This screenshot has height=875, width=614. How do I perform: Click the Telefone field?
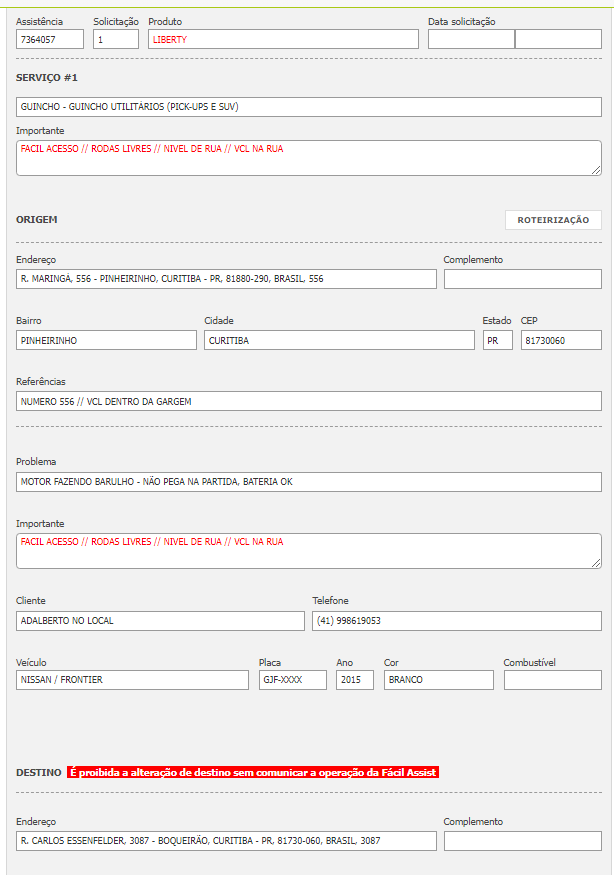[x=457, y=621]
